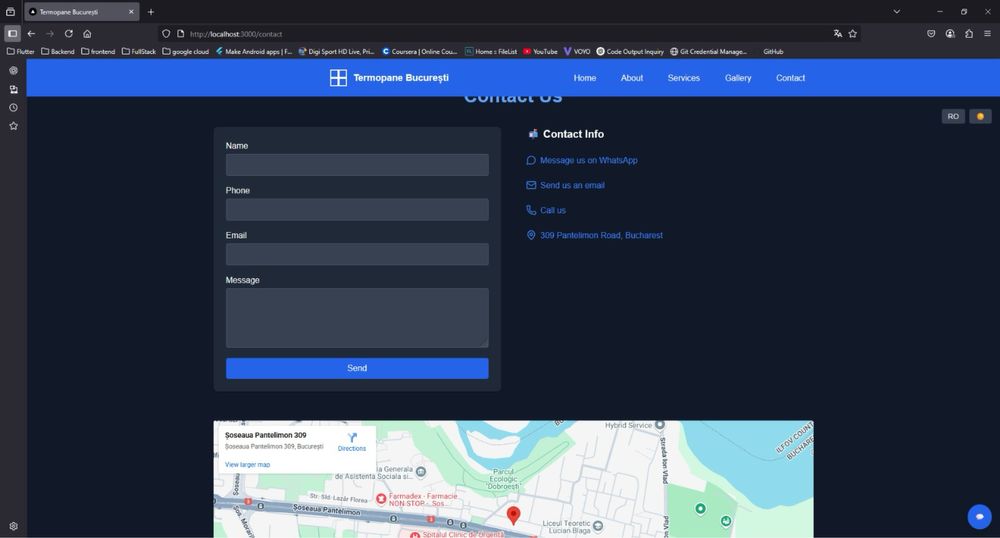Screen dimensions: 1000x538
Task: Open the history clock sidebar icon
Action: pos(13,108)
